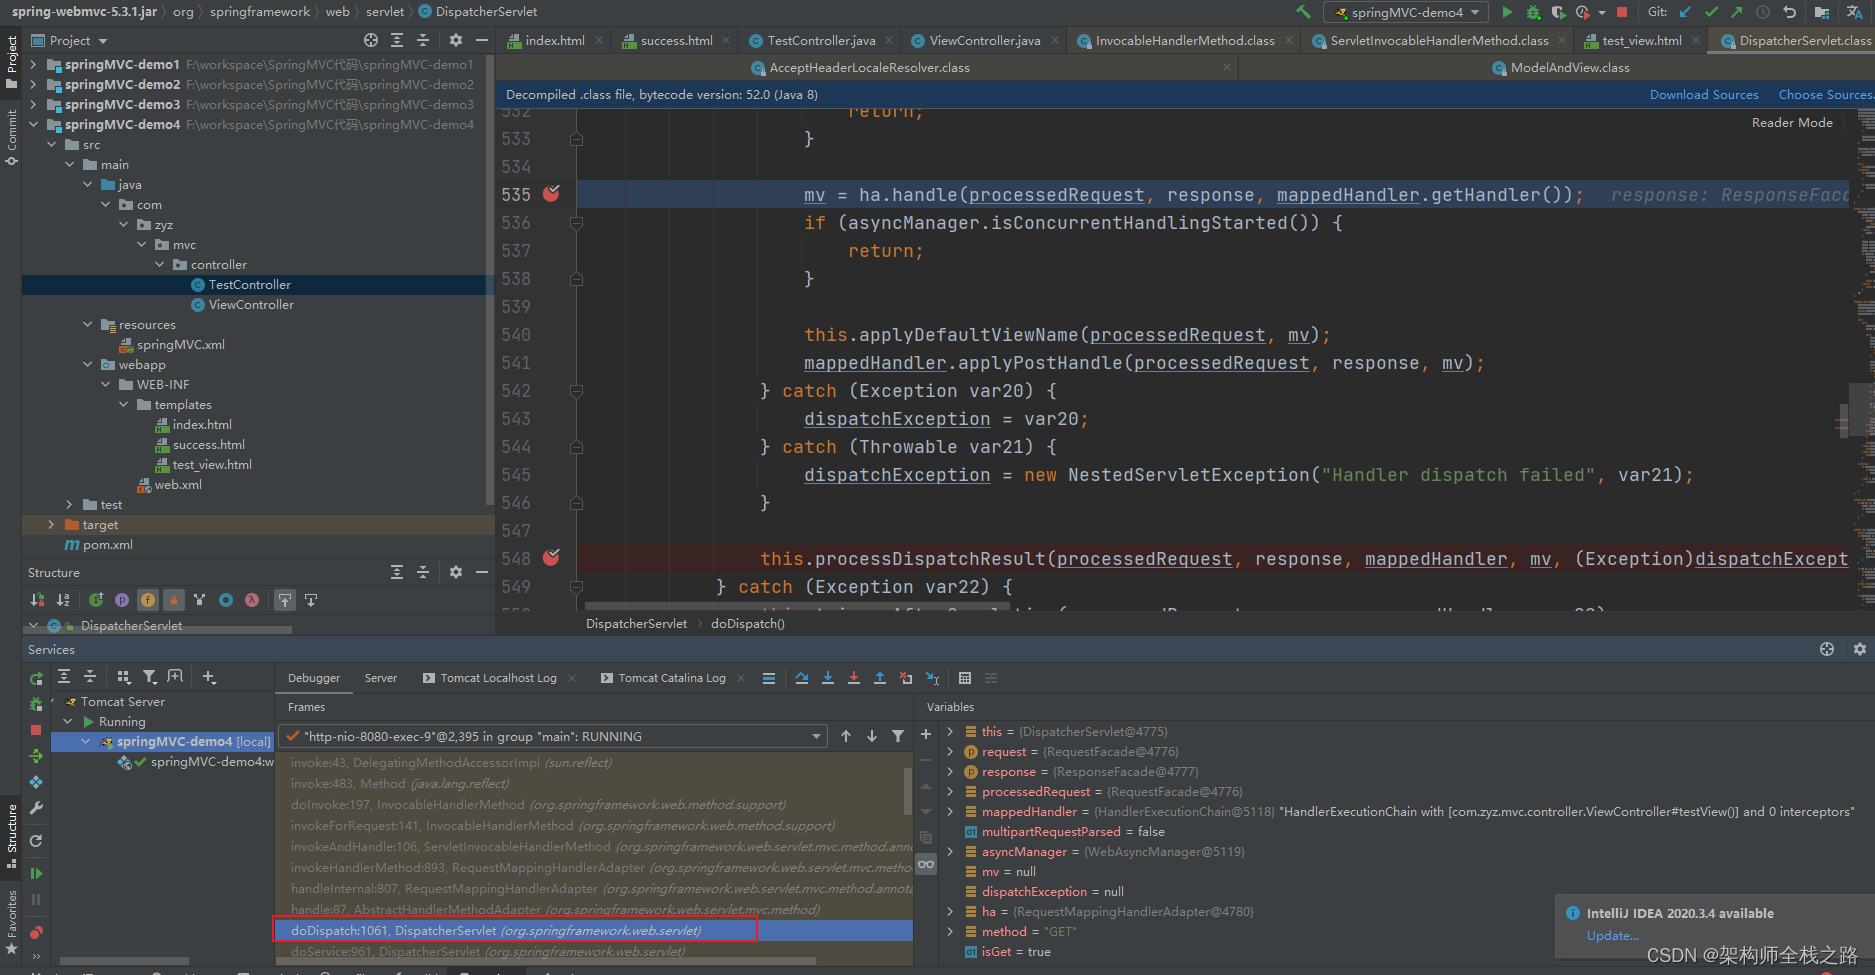Toggle Sort Alphabetically in Structure toolbar
1875x975 pixels.
(63, 600)
